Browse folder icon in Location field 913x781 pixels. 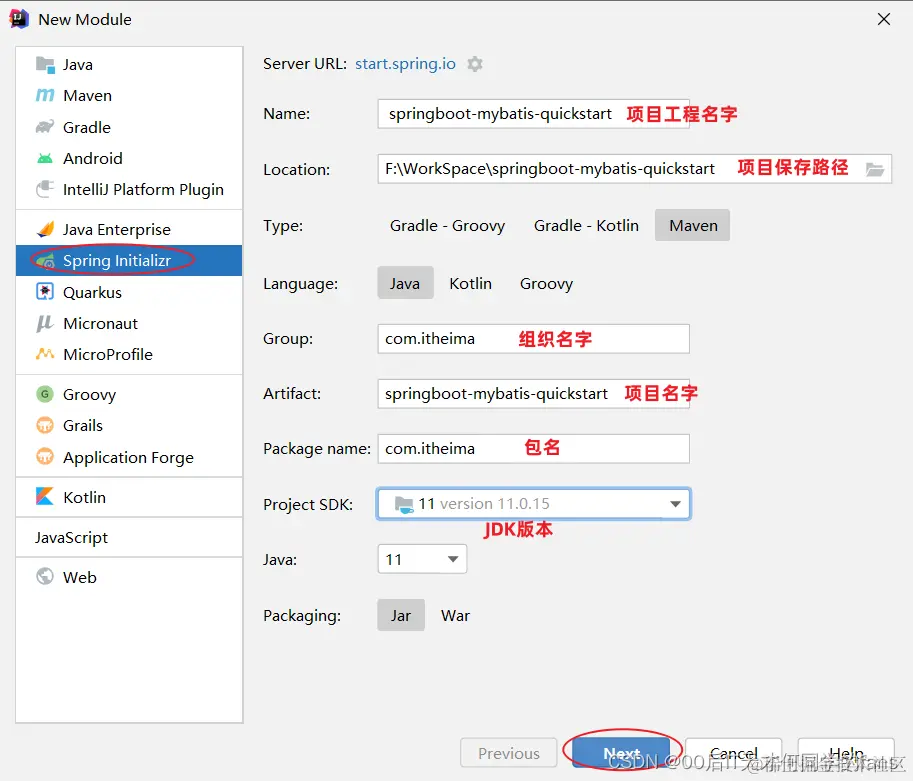(875, 169)
